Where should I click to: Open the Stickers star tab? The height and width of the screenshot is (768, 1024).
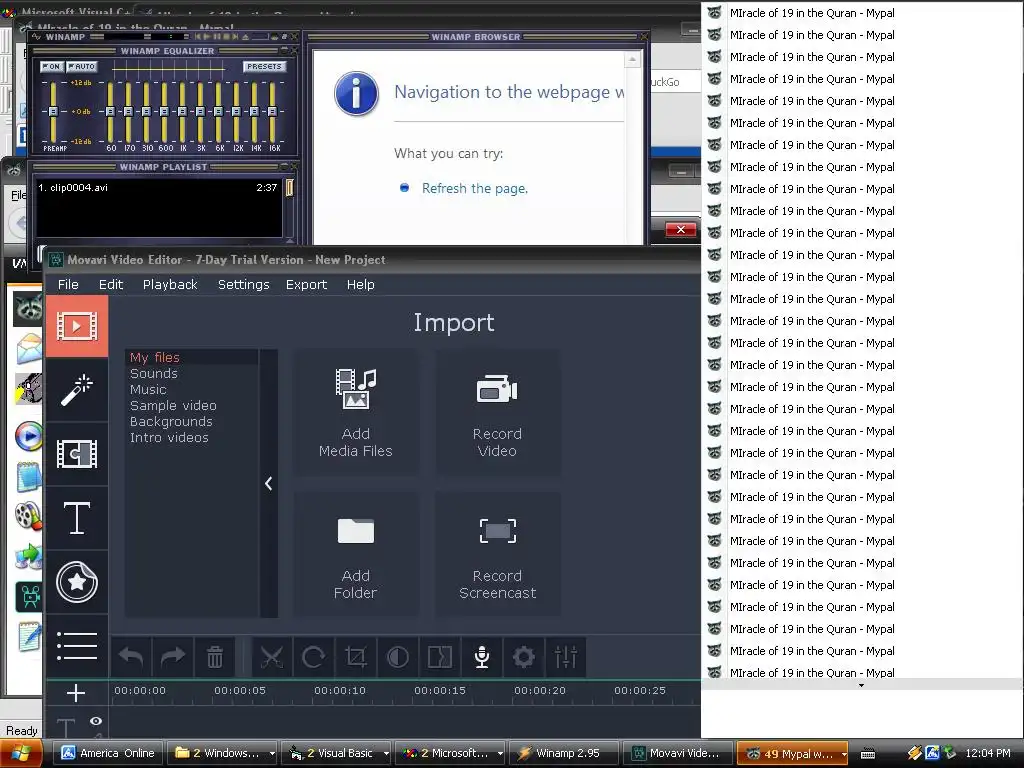tap(77, 582)
